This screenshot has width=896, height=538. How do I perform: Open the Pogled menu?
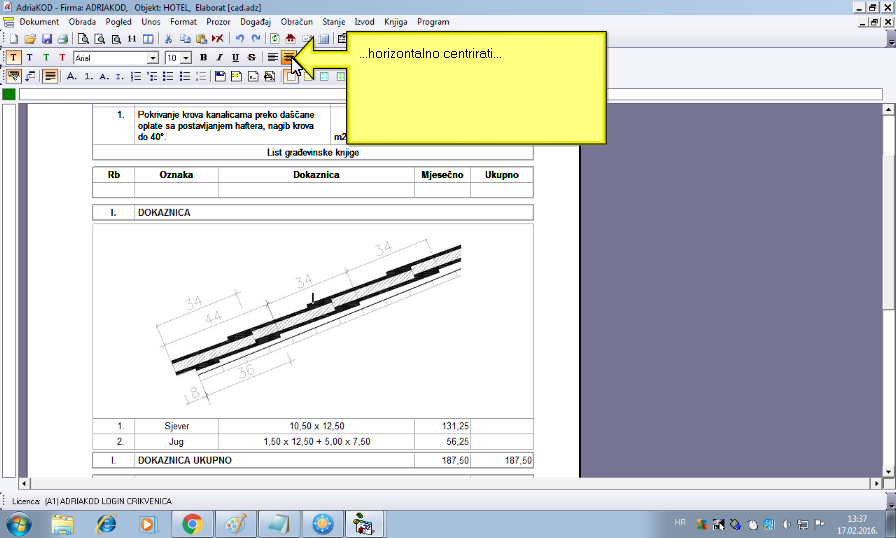[118, 22]
